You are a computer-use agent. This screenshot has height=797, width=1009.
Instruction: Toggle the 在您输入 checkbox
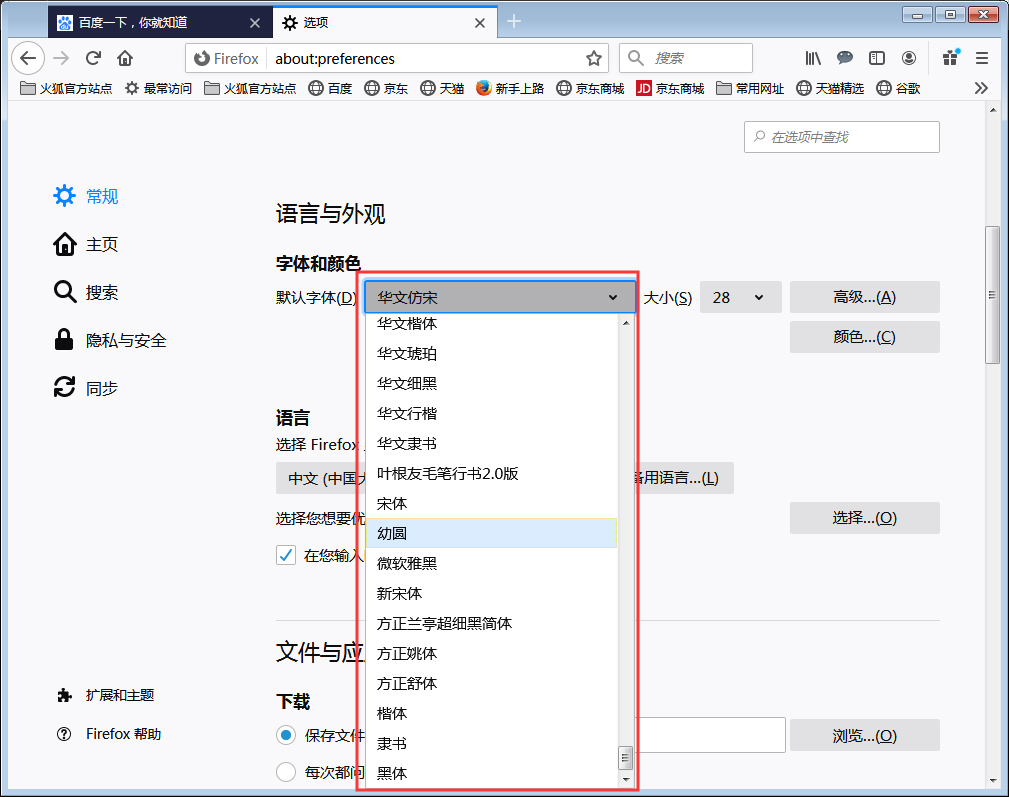285,556
